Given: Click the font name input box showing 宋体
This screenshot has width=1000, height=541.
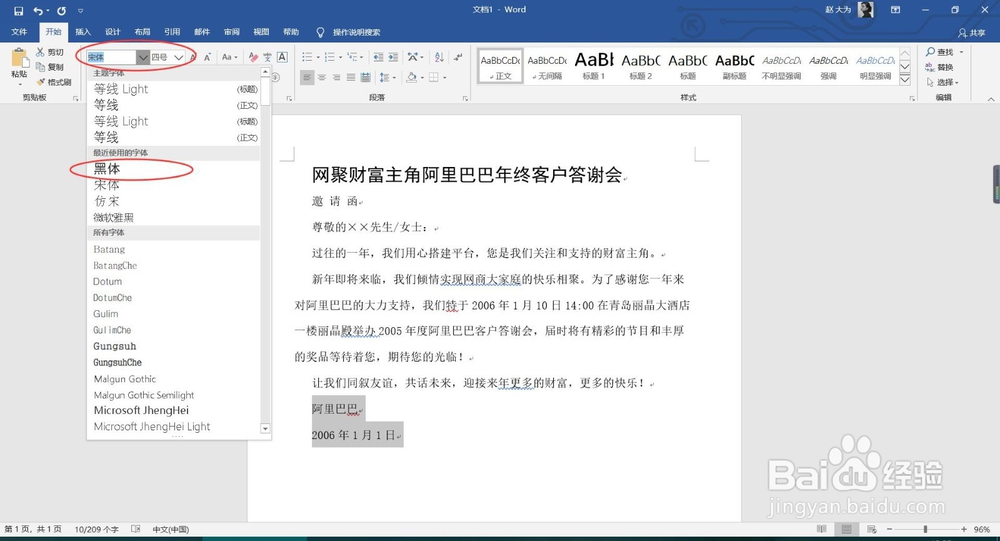Looking at the screenshot, I should click(x=111, y=57).
